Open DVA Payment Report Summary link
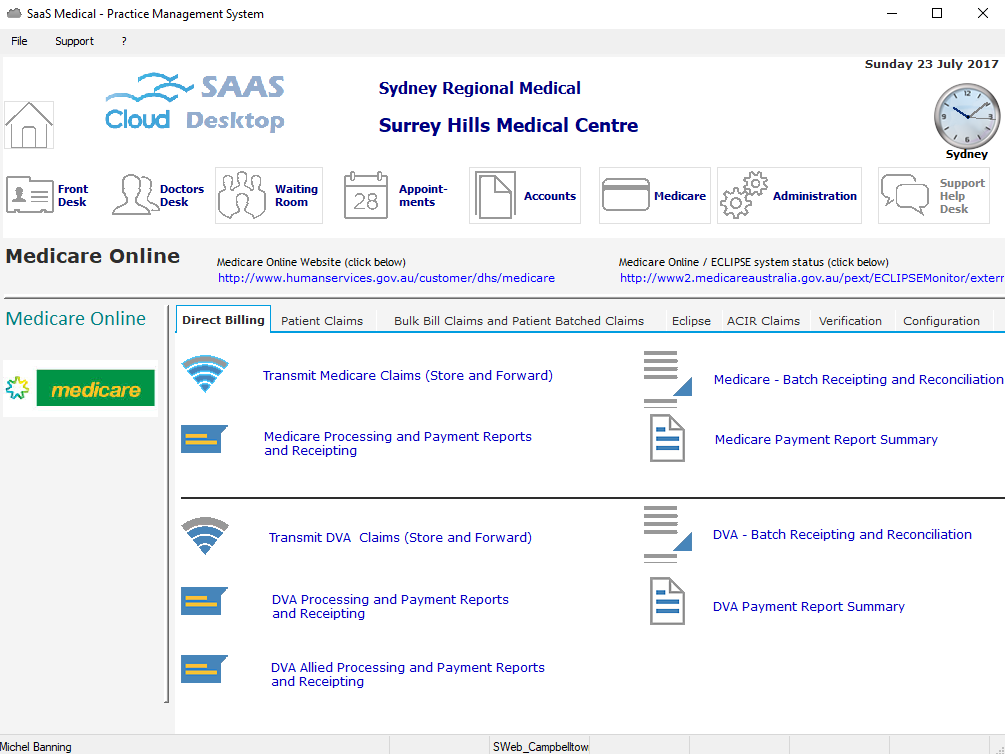The width and height of the screenshot is (1005, 754). 809,607
